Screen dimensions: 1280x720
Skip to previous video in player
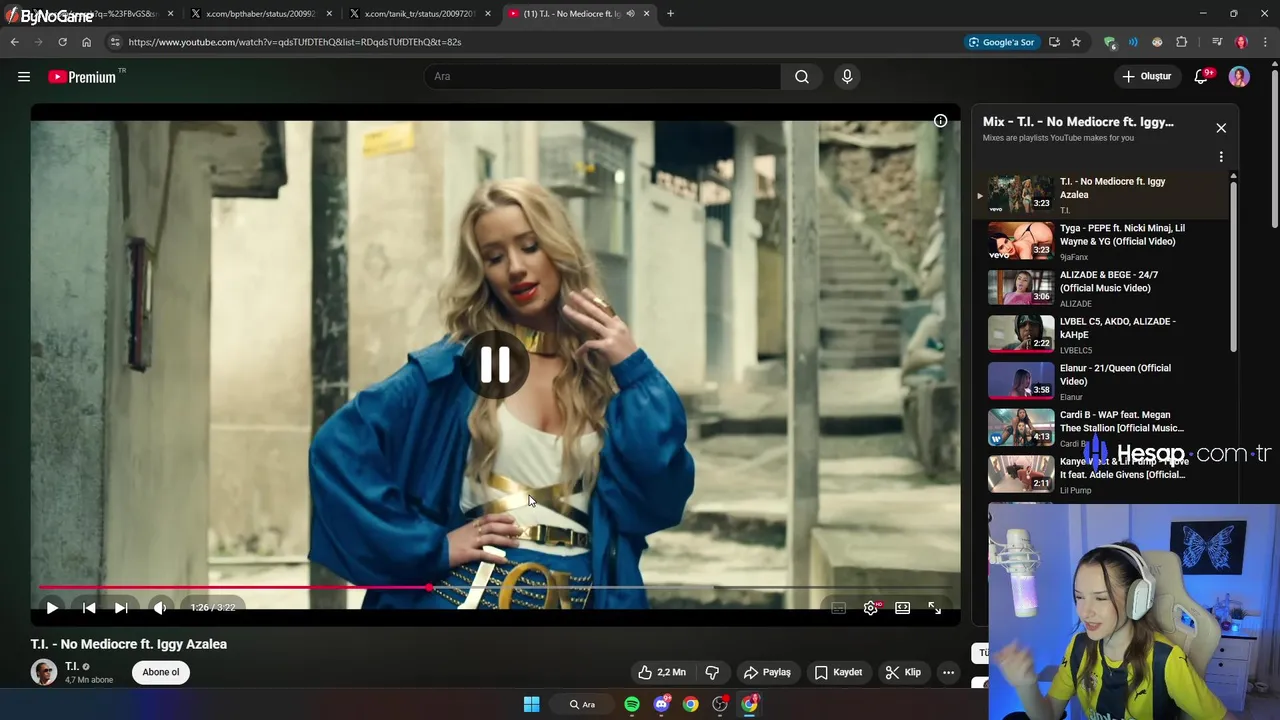[89, 607]
